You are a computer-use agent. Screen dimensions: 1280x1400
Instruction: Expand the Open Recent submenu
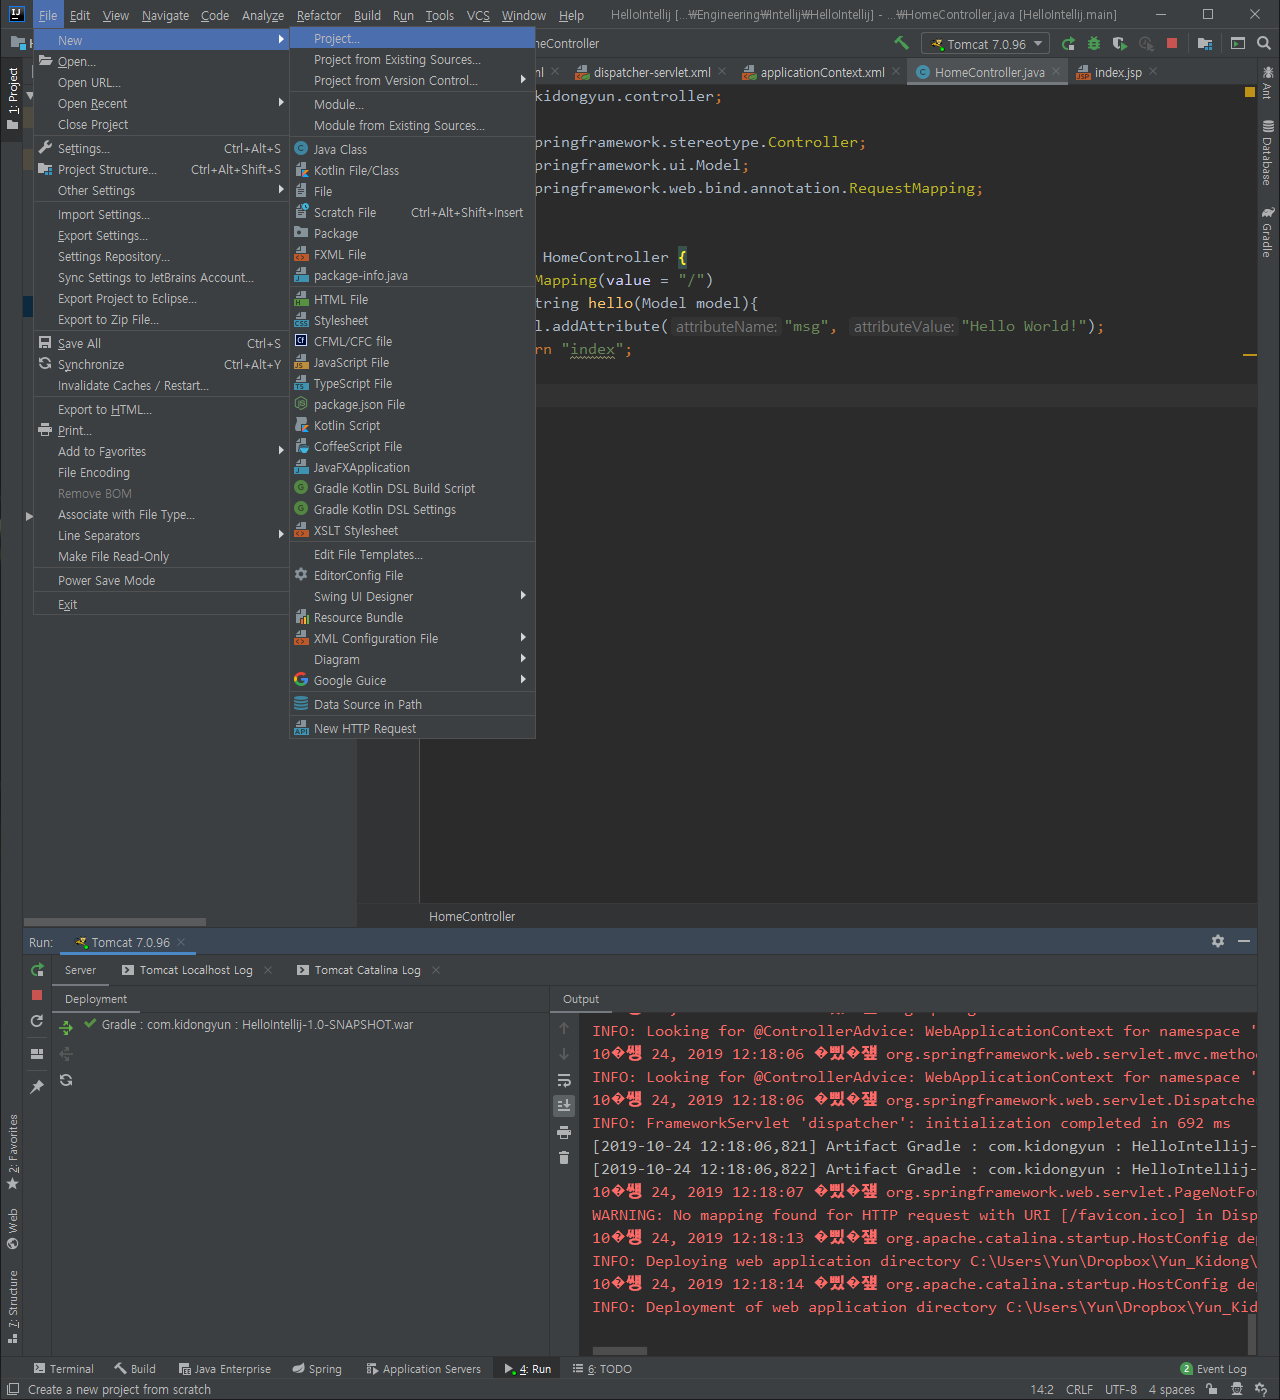click(160, 103)
